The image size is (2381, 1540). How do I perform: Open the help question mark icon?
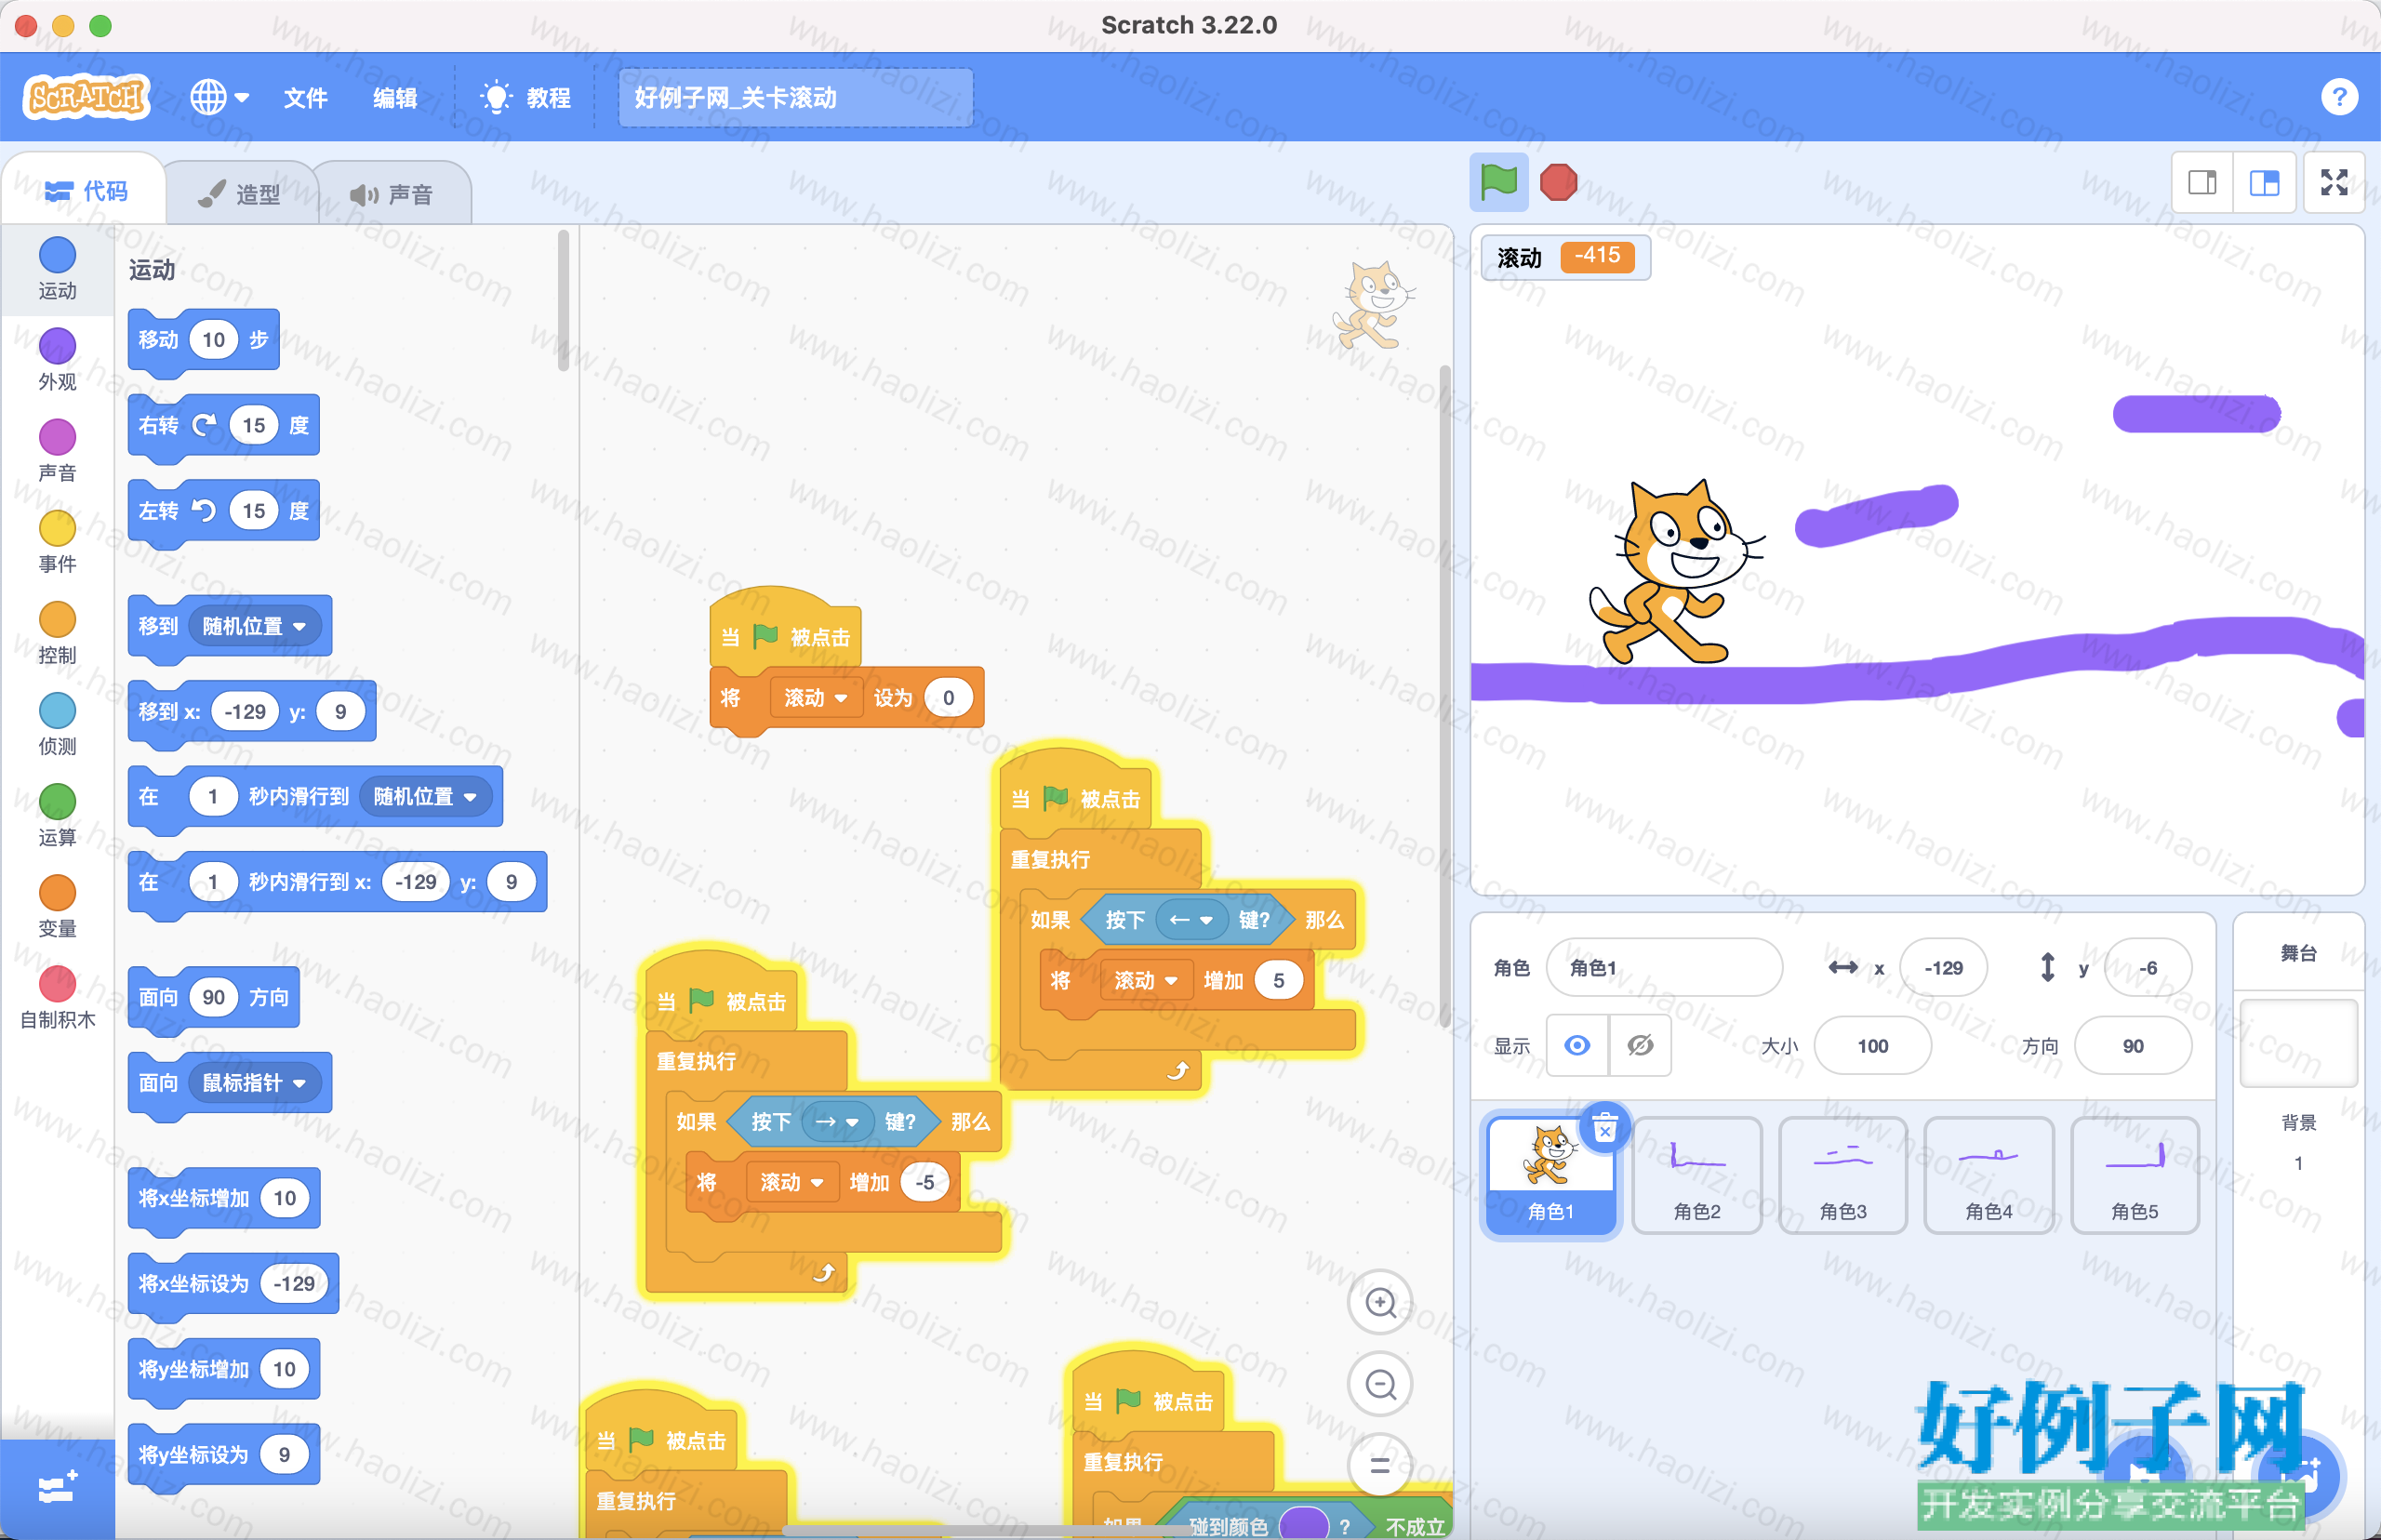[2339, 97]
